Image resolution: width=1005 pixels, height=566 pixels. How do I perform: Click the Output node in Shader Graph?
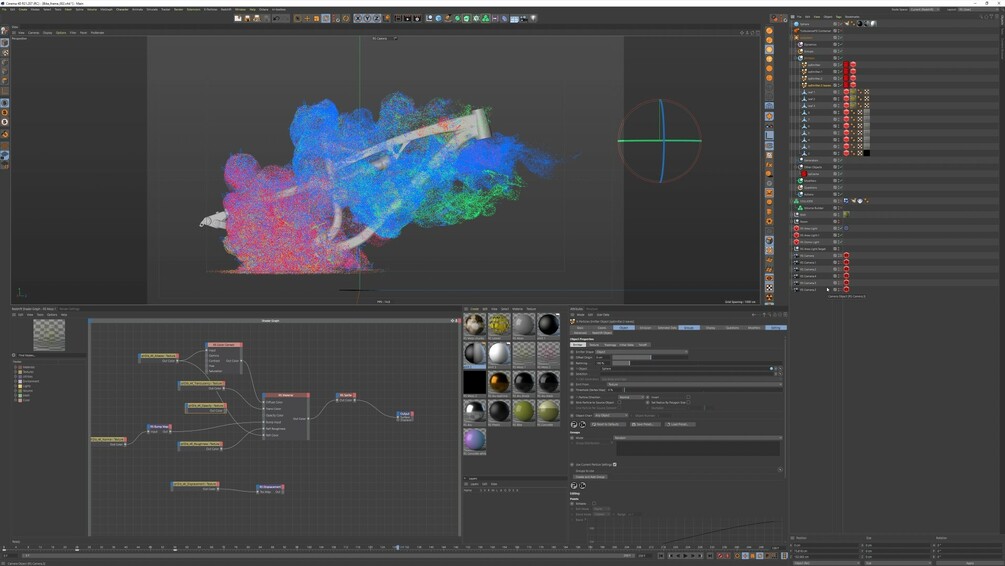click(404, 416)
